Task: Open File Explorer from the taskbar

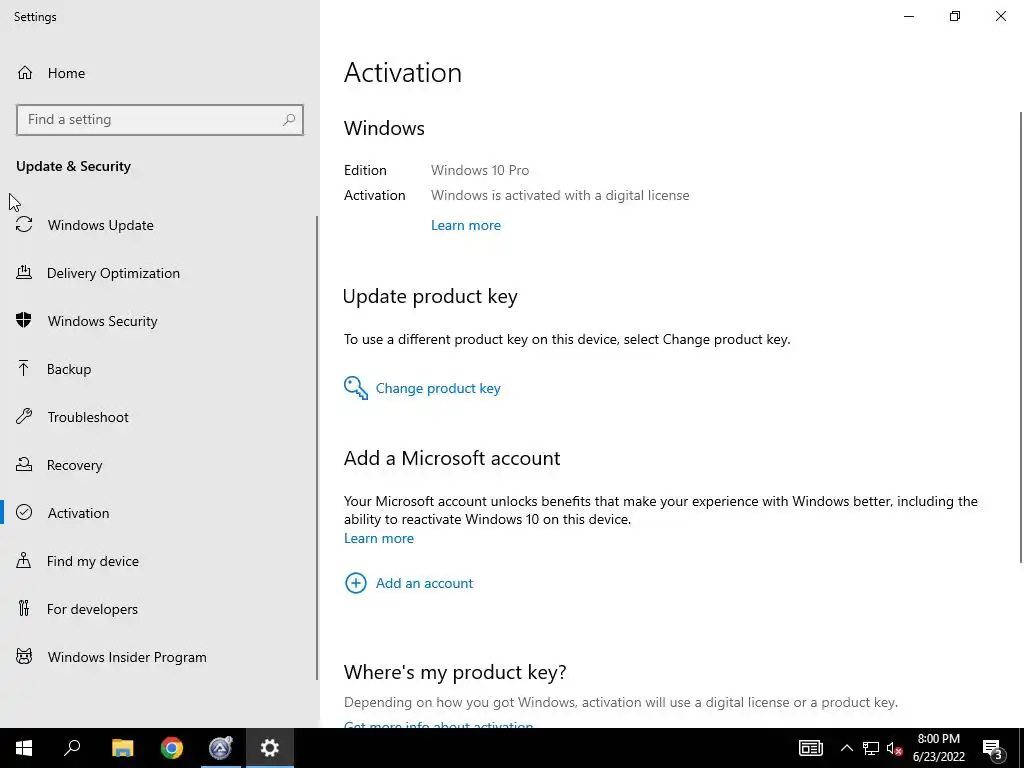Action: [x=122, y=748]
